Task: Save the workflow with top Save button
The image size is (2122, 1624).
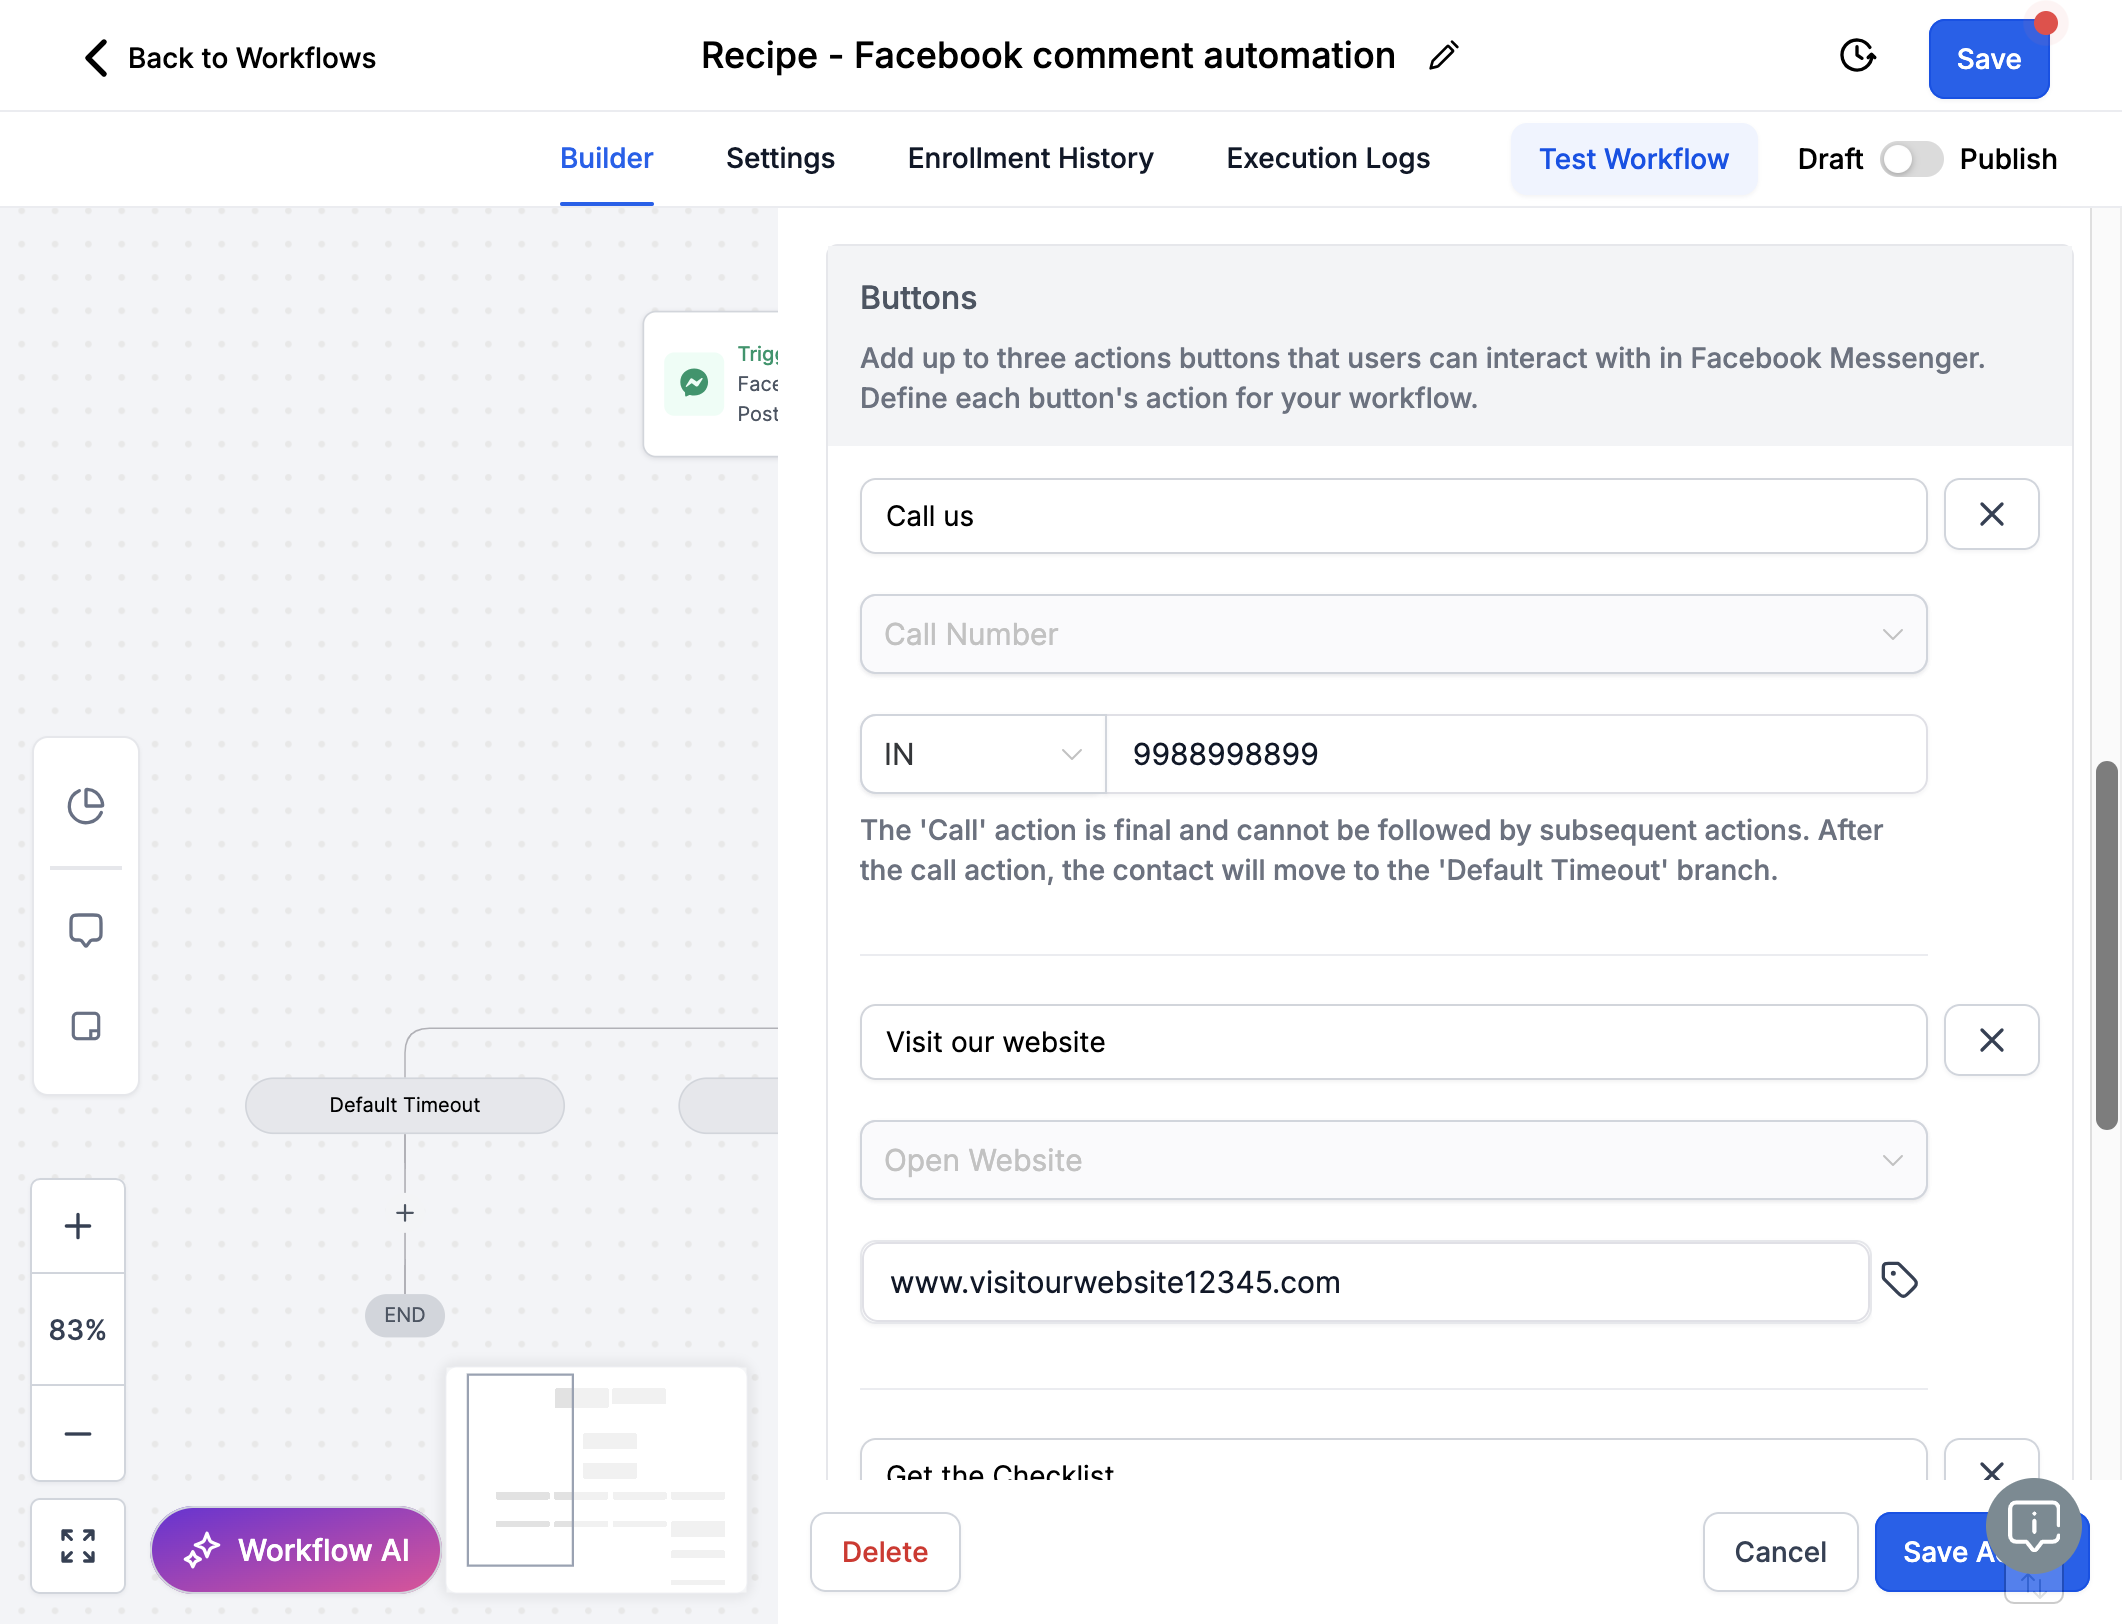Action: (x=1988, y=59)
